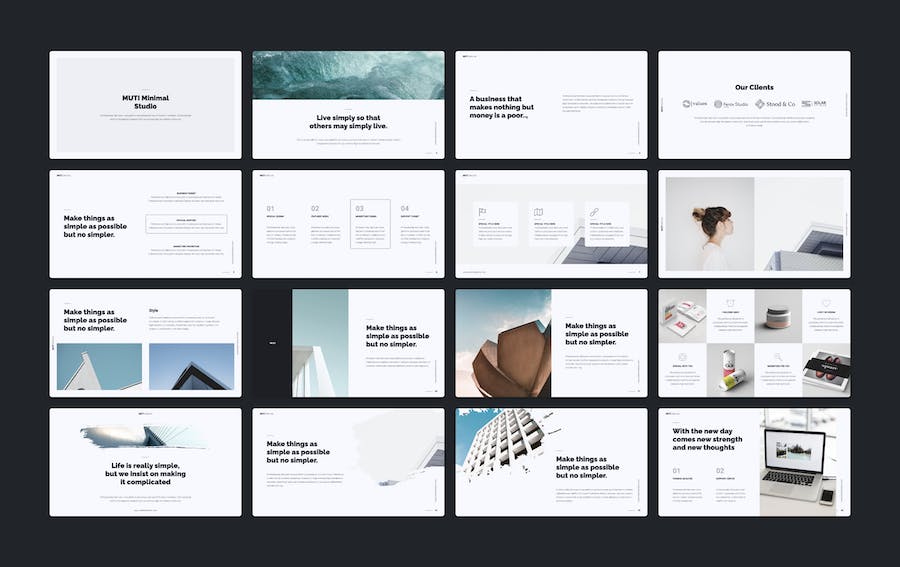The image size is (900, 567).
Task: Click the Stood & Co client logo
Action: click(x=775, y=104)
